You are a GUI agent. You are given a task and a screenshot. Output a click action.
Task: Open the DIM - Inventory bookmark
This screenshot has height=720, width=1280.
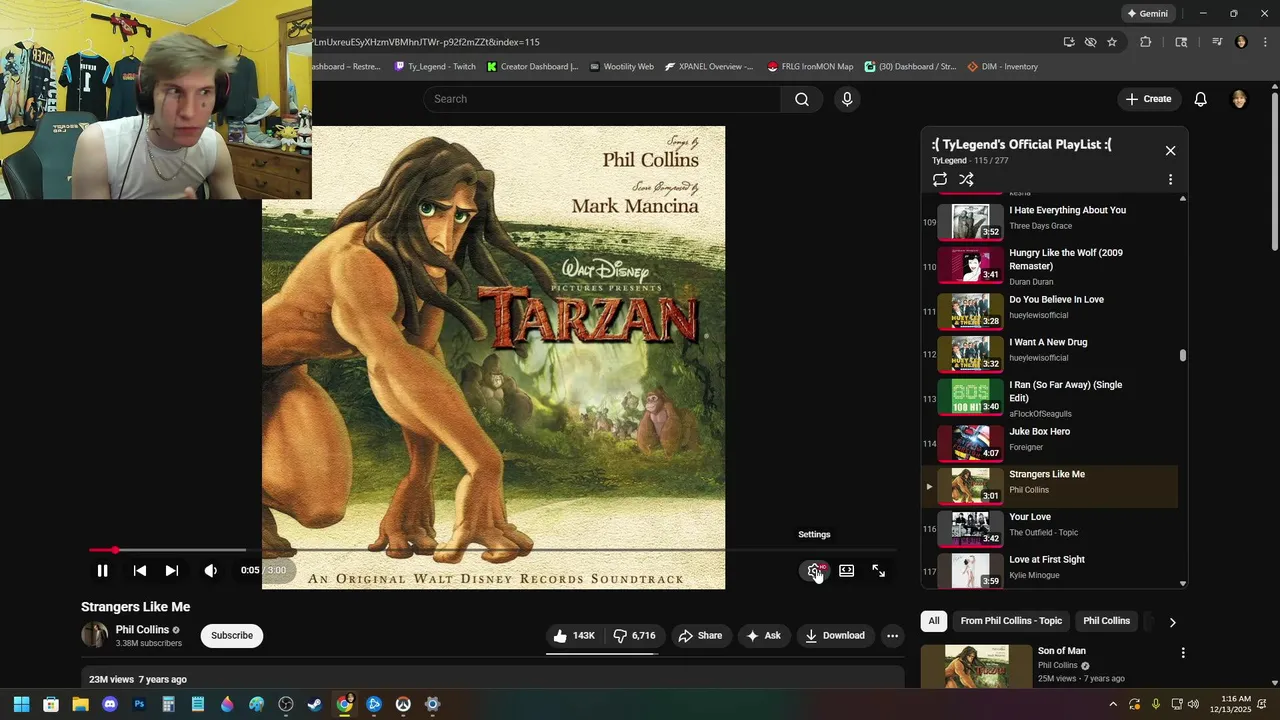pyautogui.click(x=1002, y=67)
